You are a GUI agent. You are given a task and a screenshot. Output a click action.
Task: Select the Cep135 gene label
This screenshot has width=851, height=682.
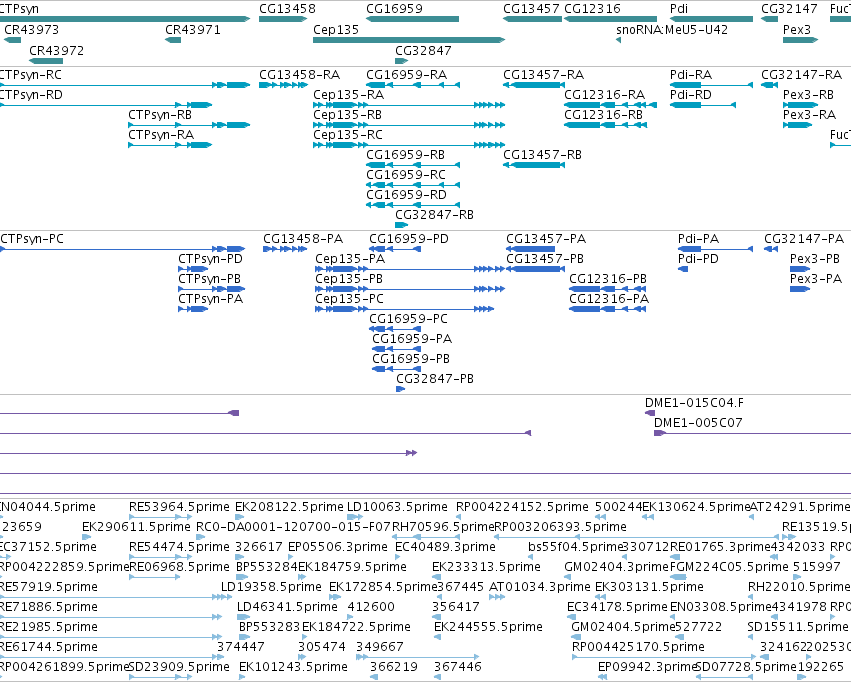(x=336, y=30)
